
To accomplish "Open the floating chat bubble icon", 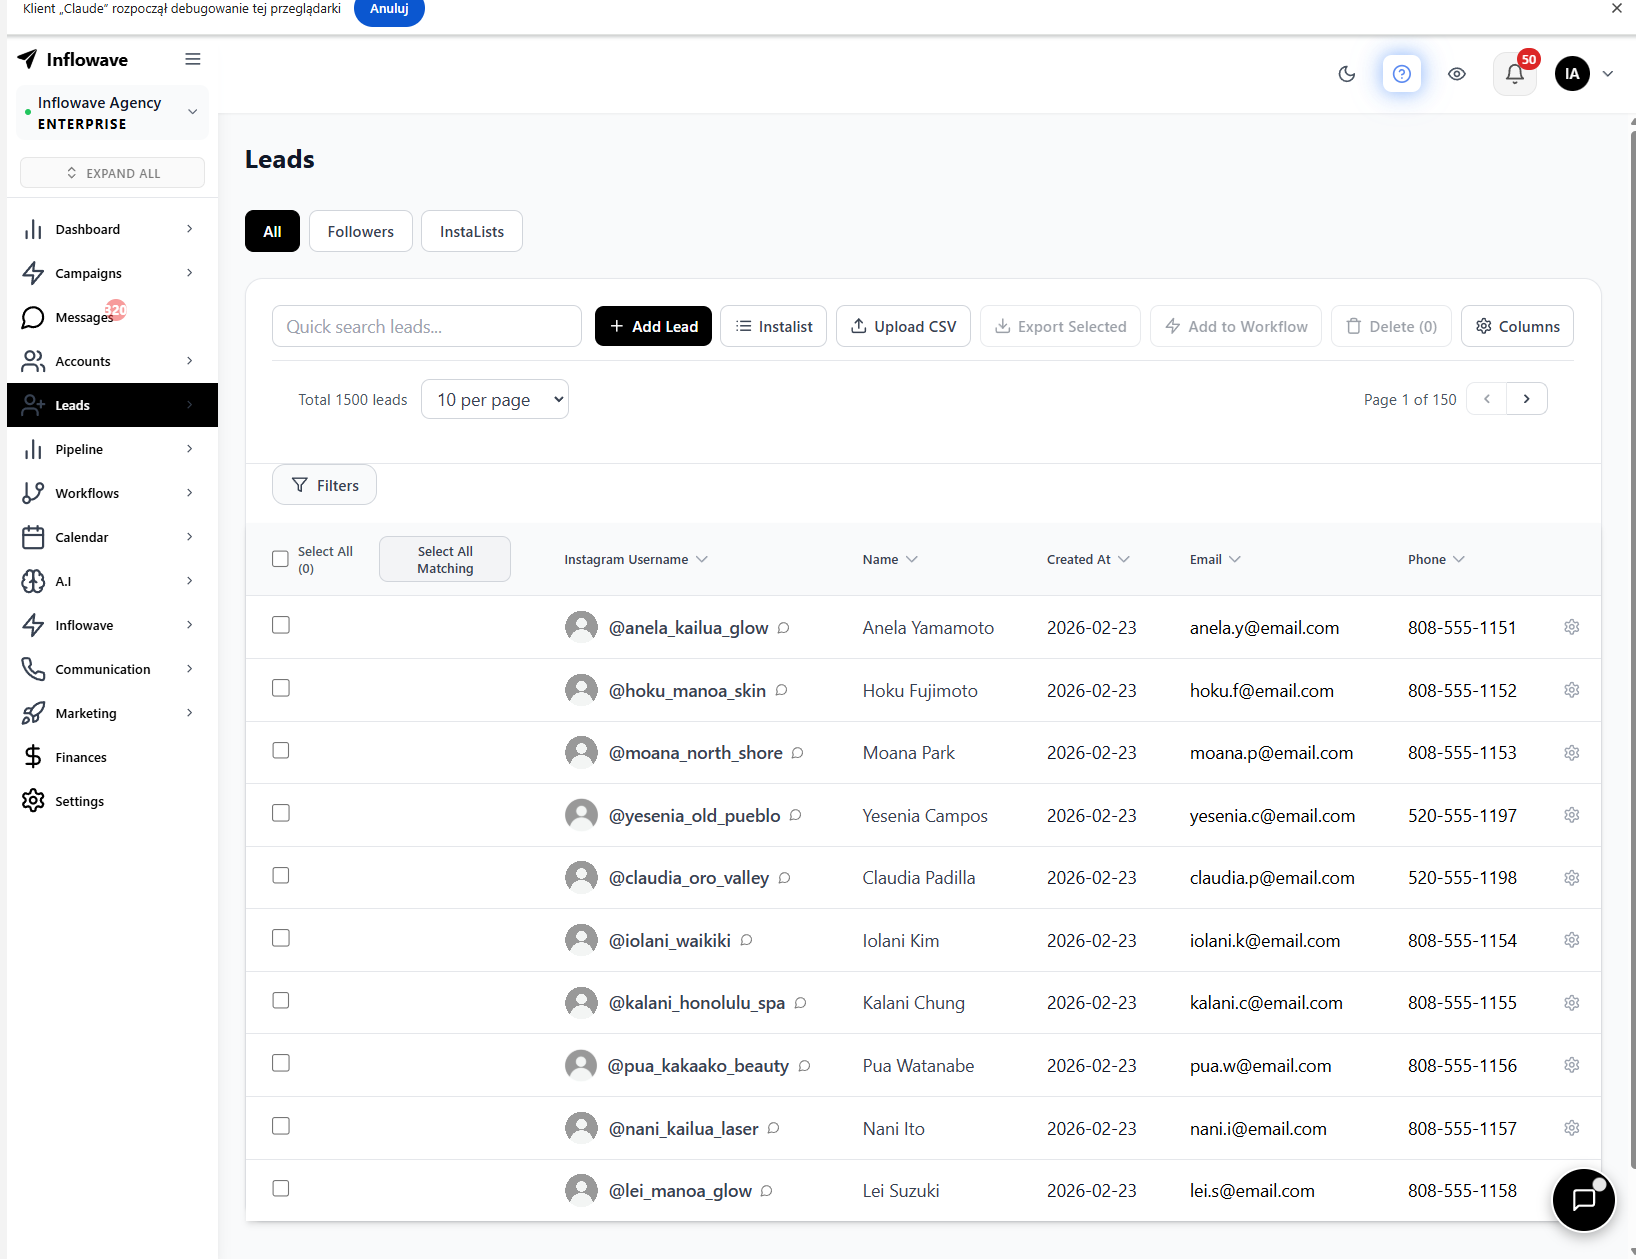I will (1583, 1200).
